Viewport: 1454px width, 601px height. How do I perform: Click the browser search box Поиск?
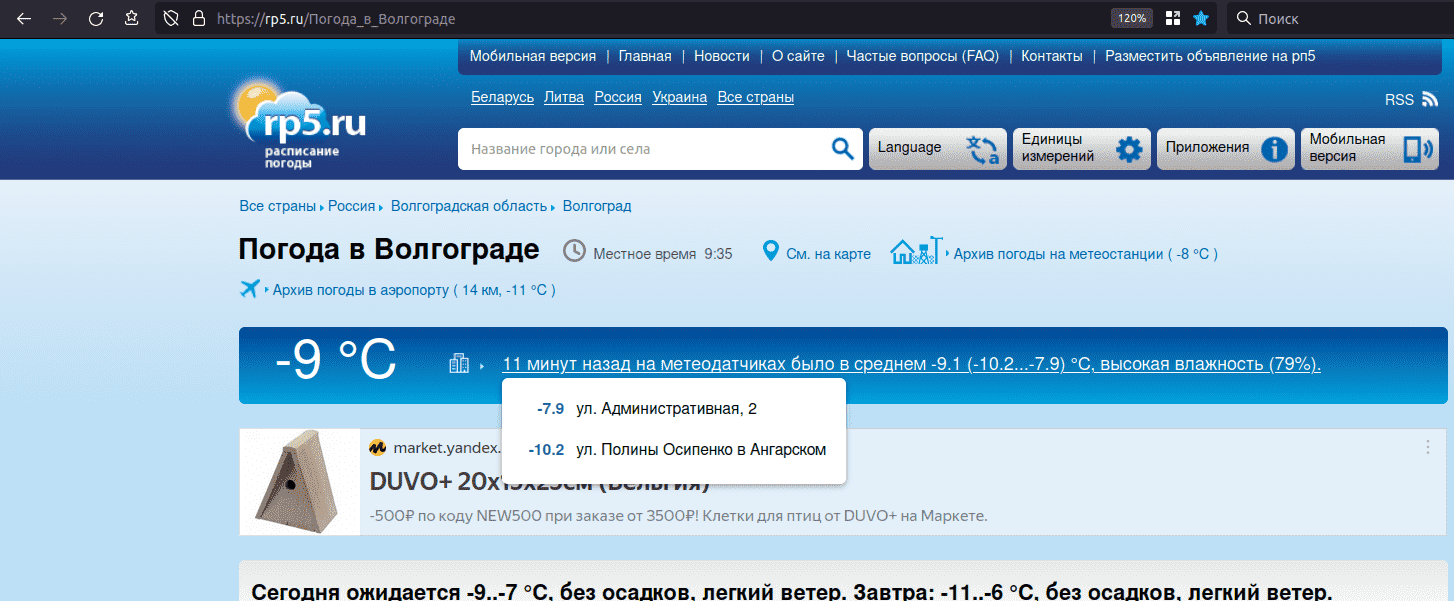(x=1339, y=18)
